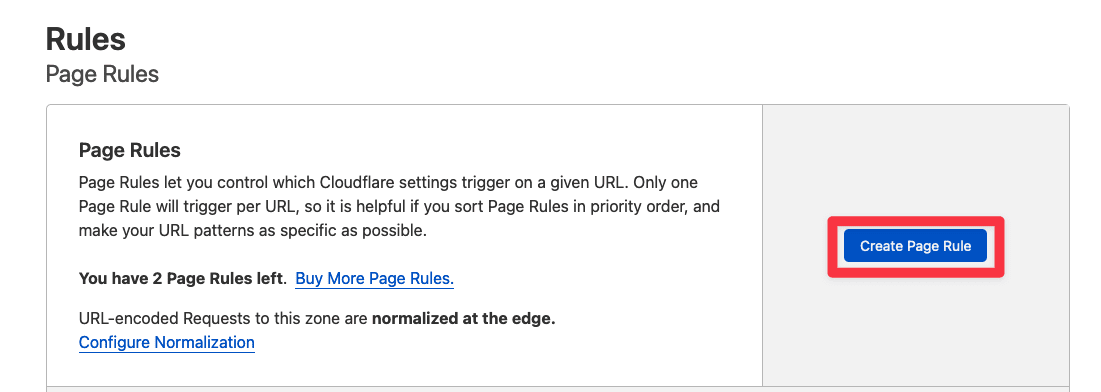This screenshot has height=392, width=1101.
Task: Click the Page Rules subtitle under Rules
Action: [x=102, y=74]
